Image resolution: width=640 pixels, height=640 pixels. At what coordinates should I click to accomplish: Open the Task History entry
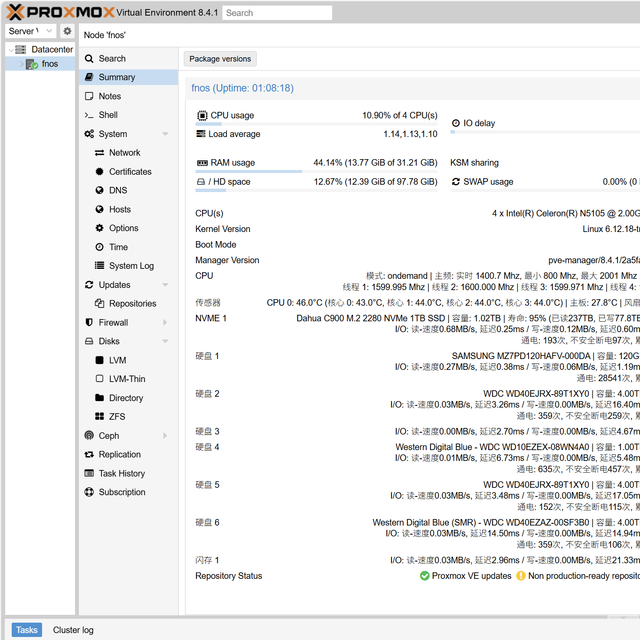(129, 473)
